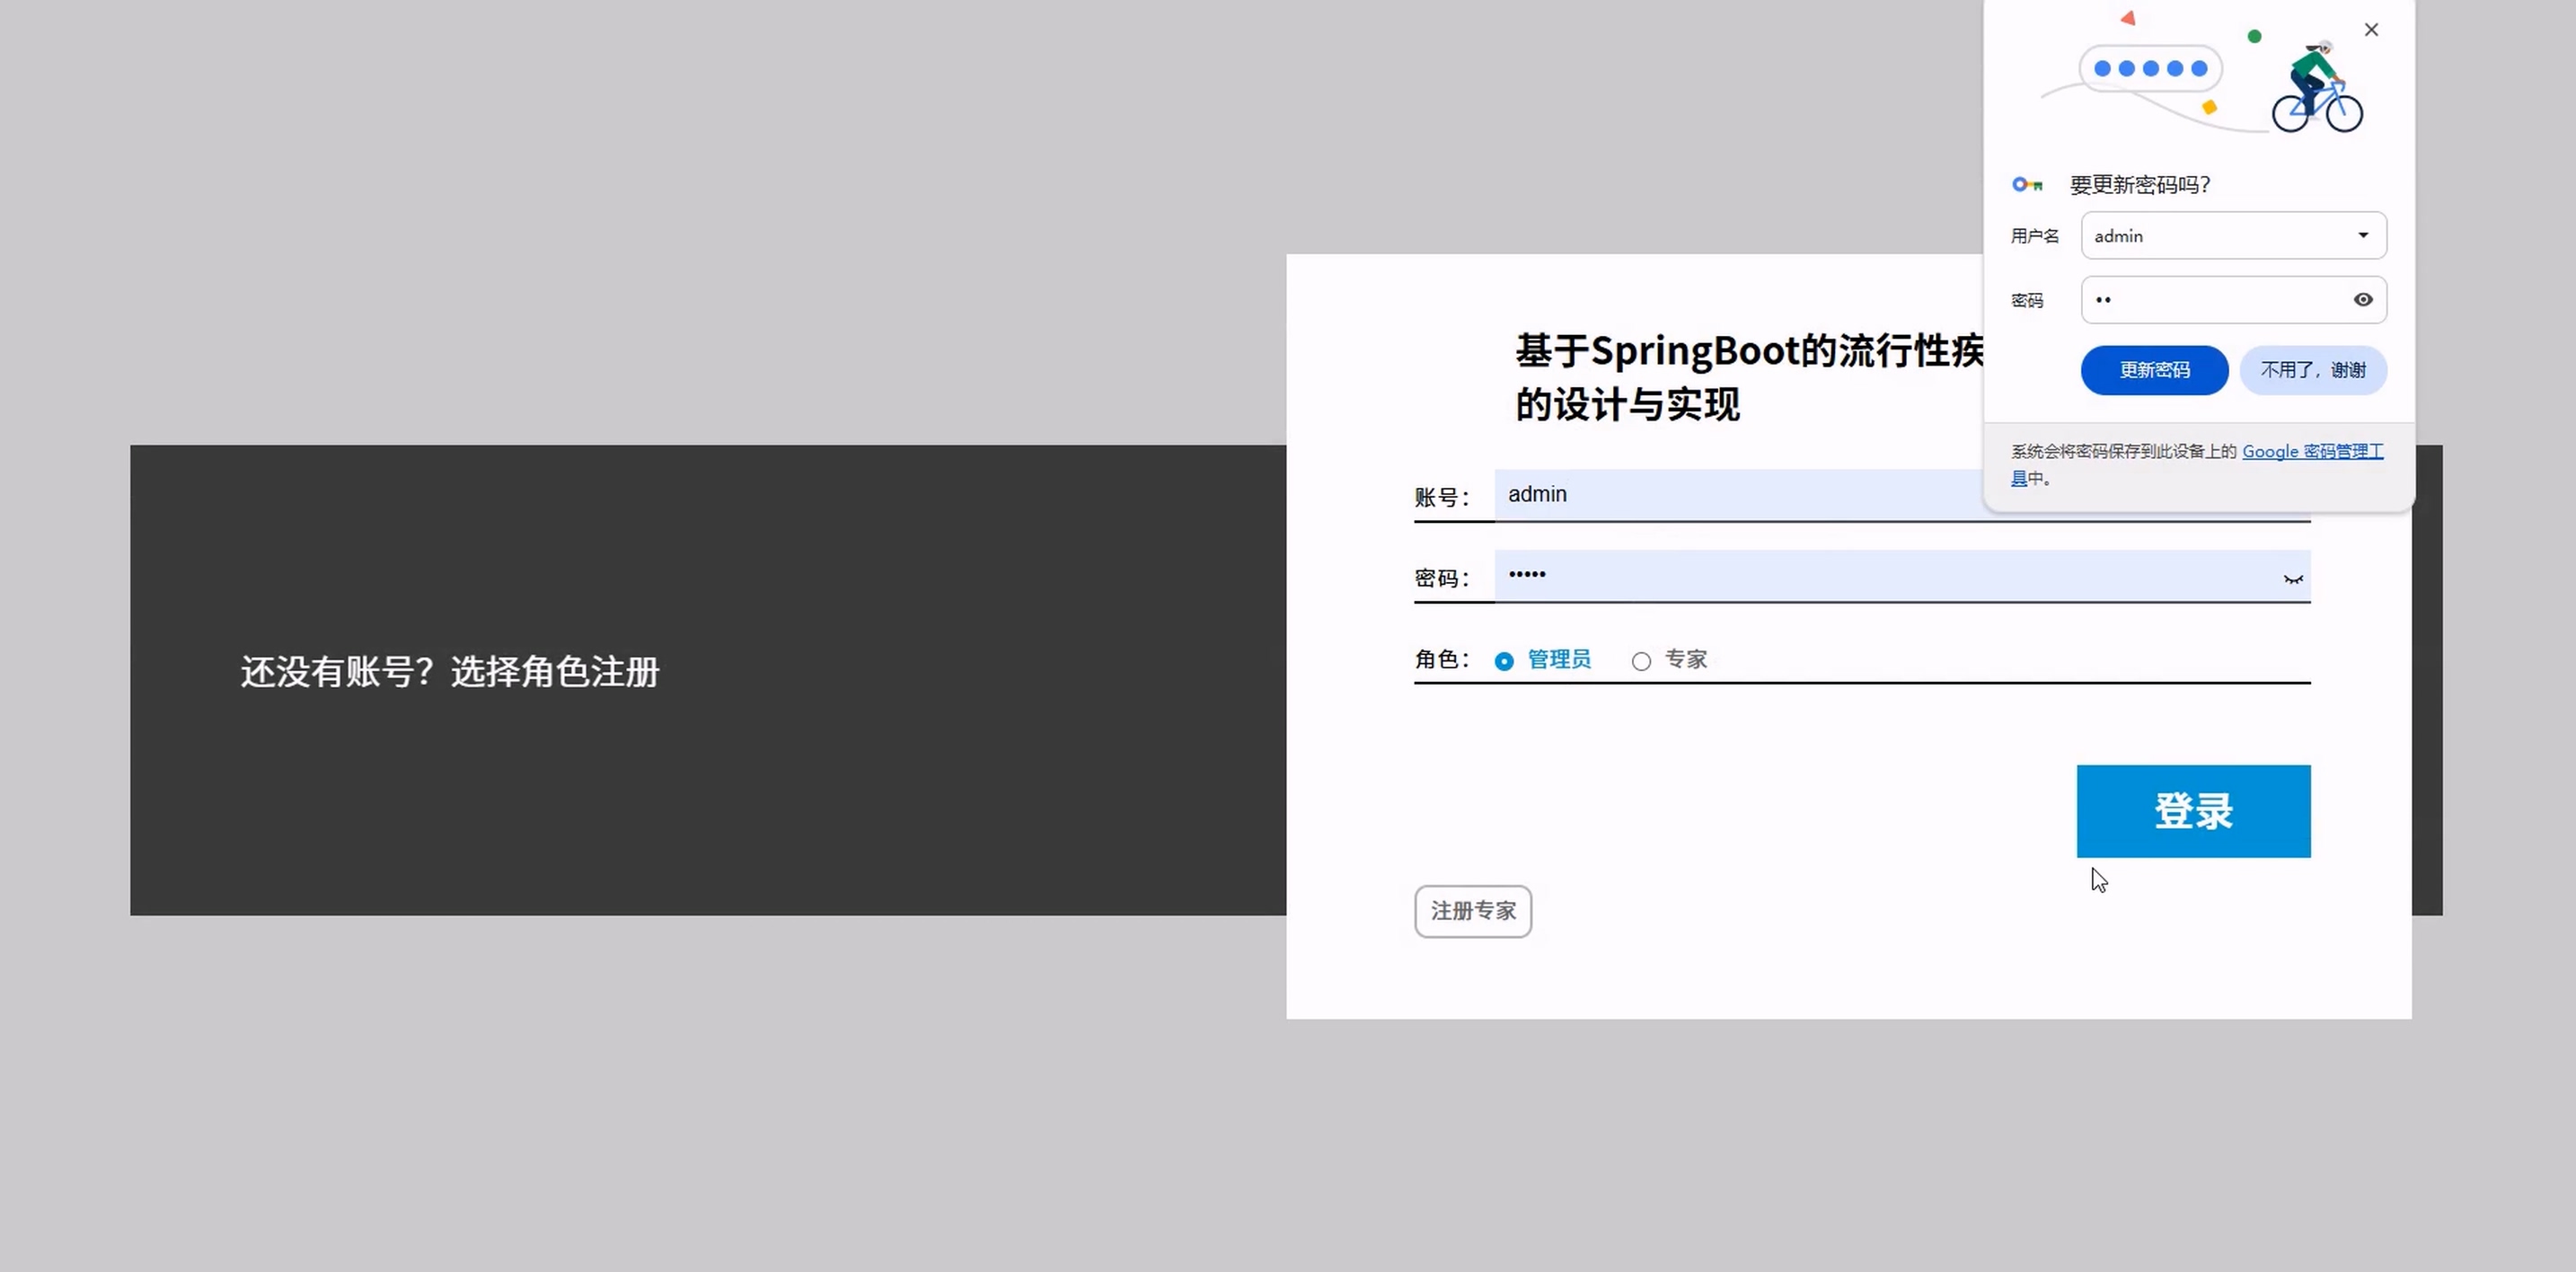The height and width of the screenshot is (1272, 2576).
Task: Click the password dots bubble illustration
Action: (2150, 69)
